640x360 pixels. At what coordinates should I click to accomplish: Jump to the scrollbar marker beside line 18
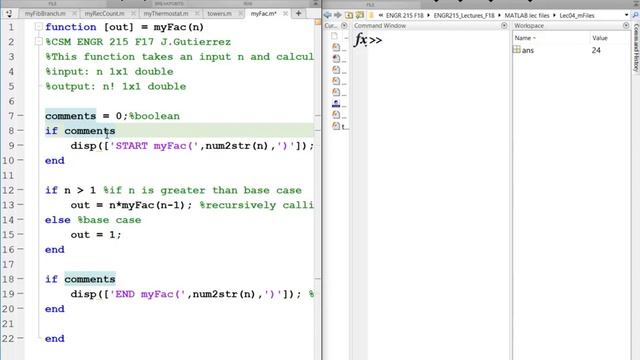click(x=318, y=279)
